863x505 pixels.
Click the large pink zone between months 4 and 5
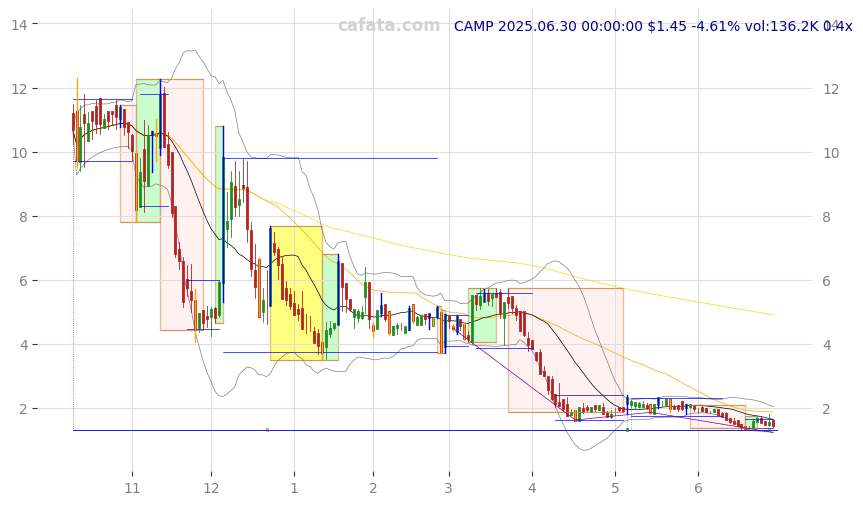pyautogui.click(x=566, y=350)
